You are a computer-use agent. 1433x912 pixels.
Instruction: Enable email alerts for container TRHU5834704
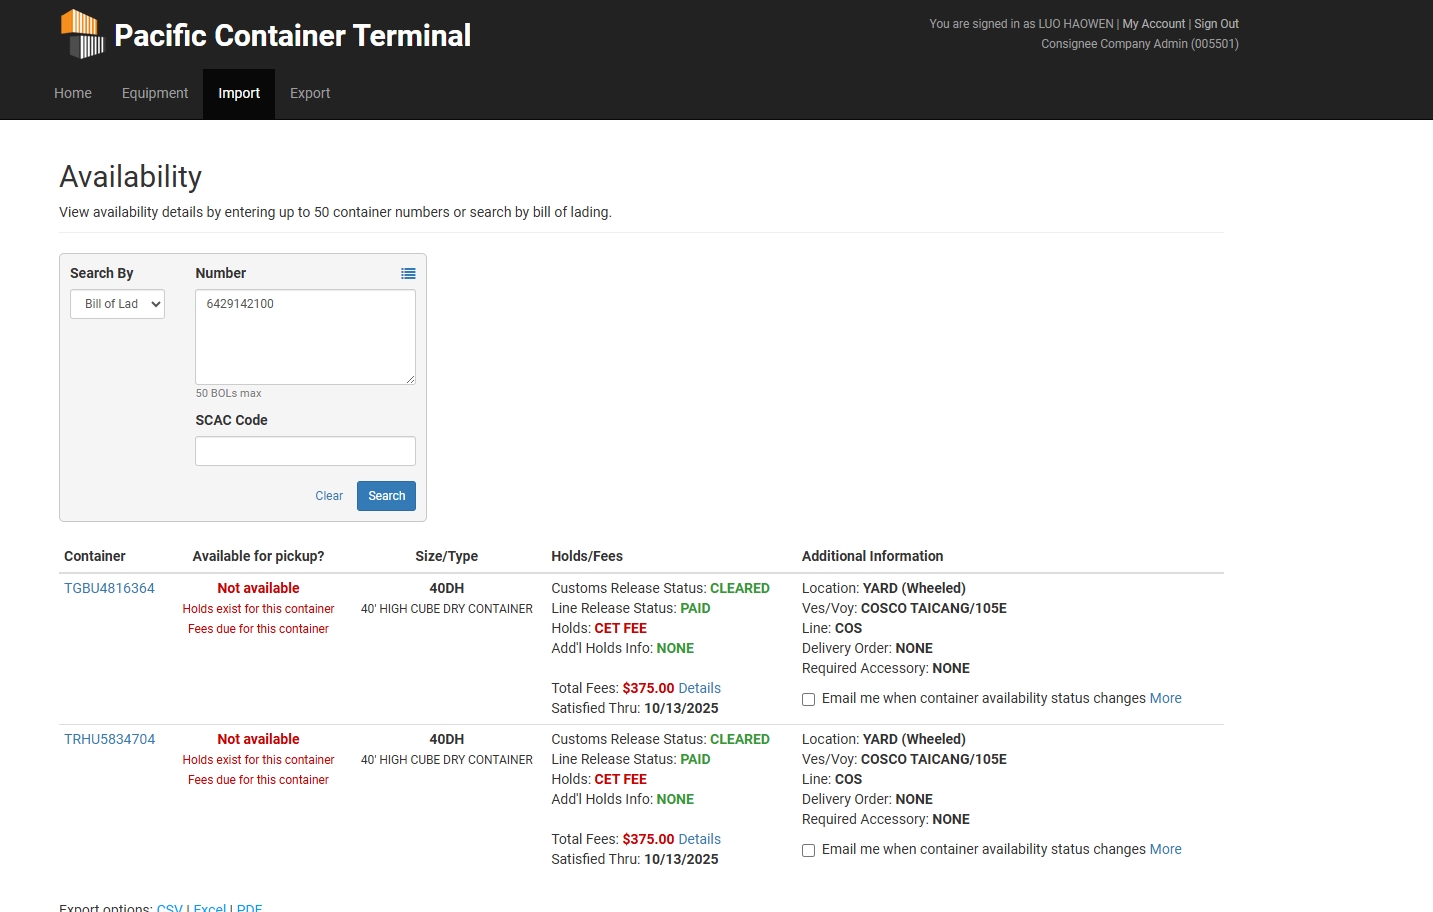pos(808,851)
